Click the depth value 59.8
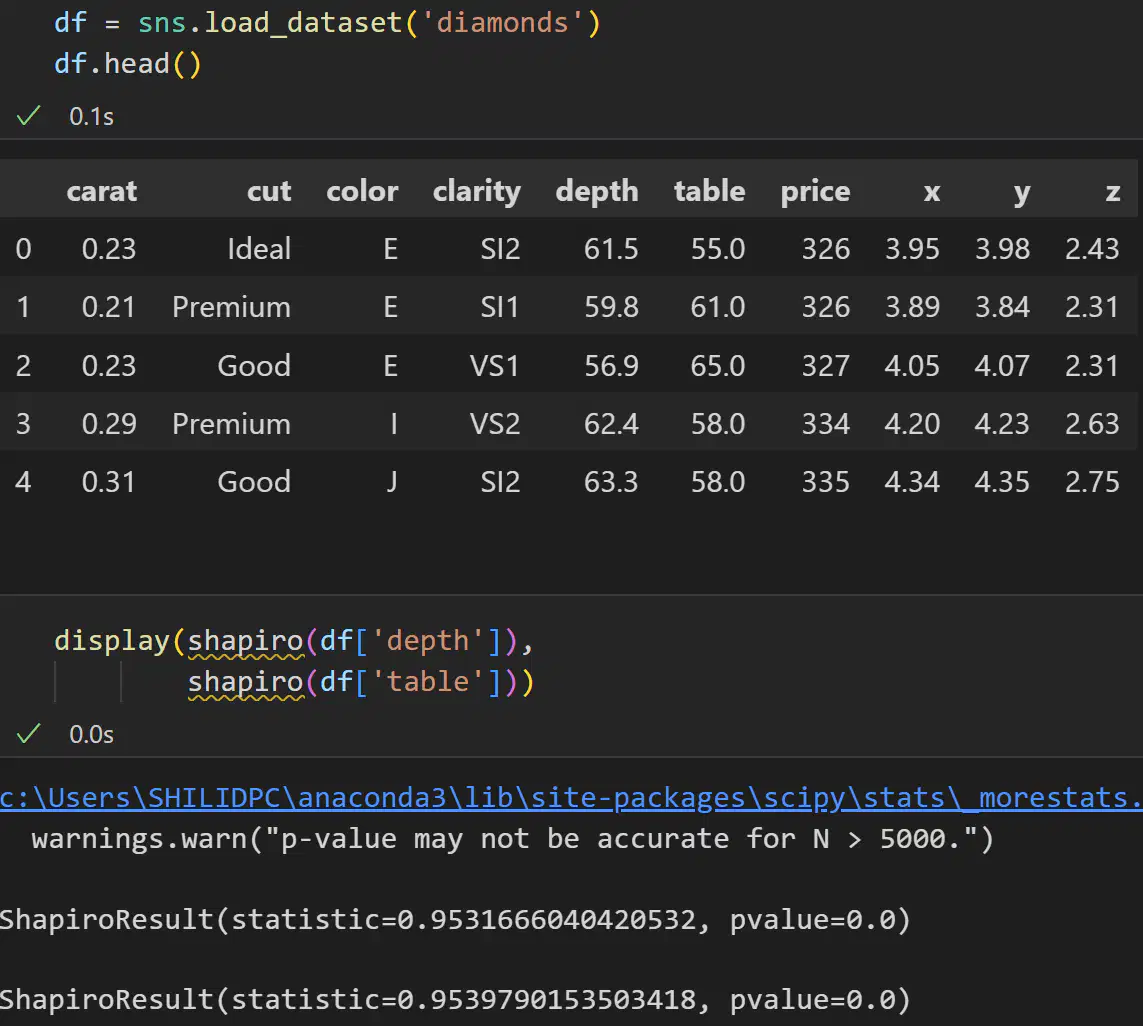1143x1026 pixels. click(611, 307)
